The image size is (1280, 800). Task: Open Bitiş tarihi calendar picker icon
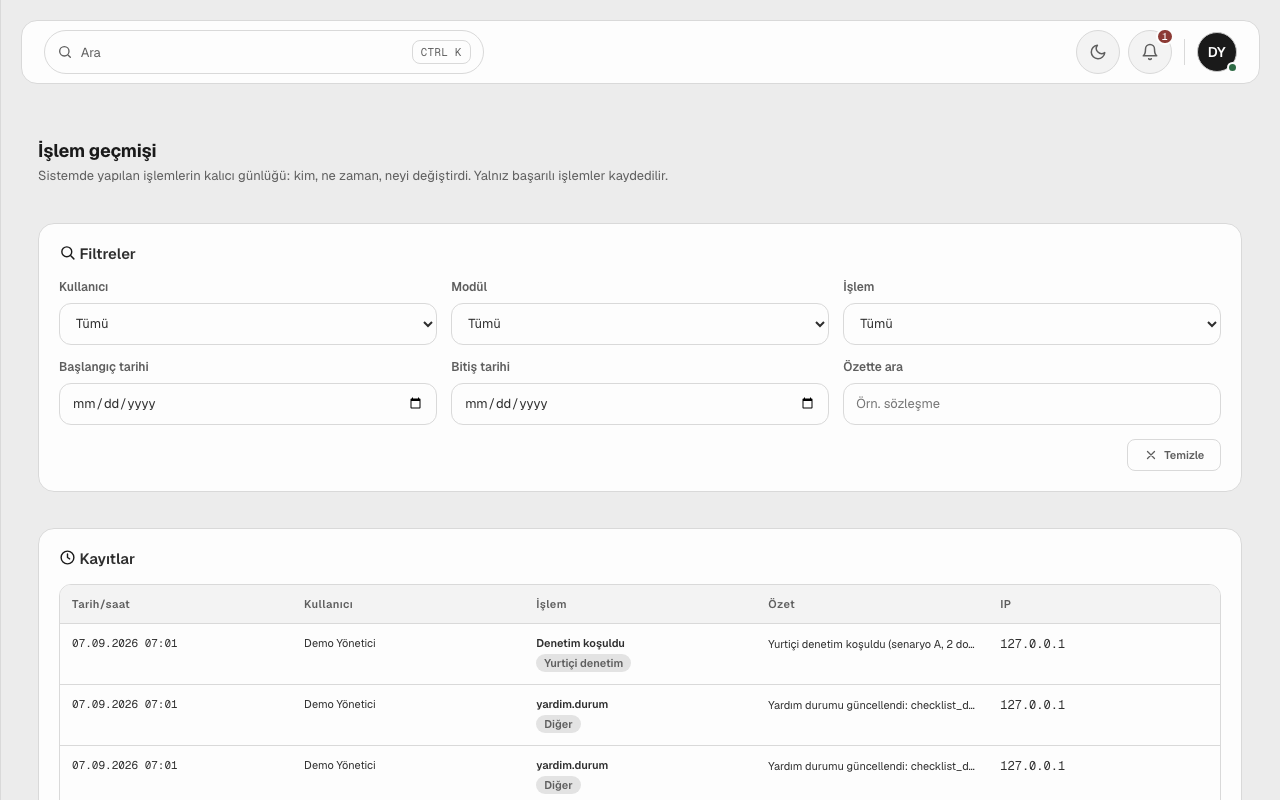(808, 404)
